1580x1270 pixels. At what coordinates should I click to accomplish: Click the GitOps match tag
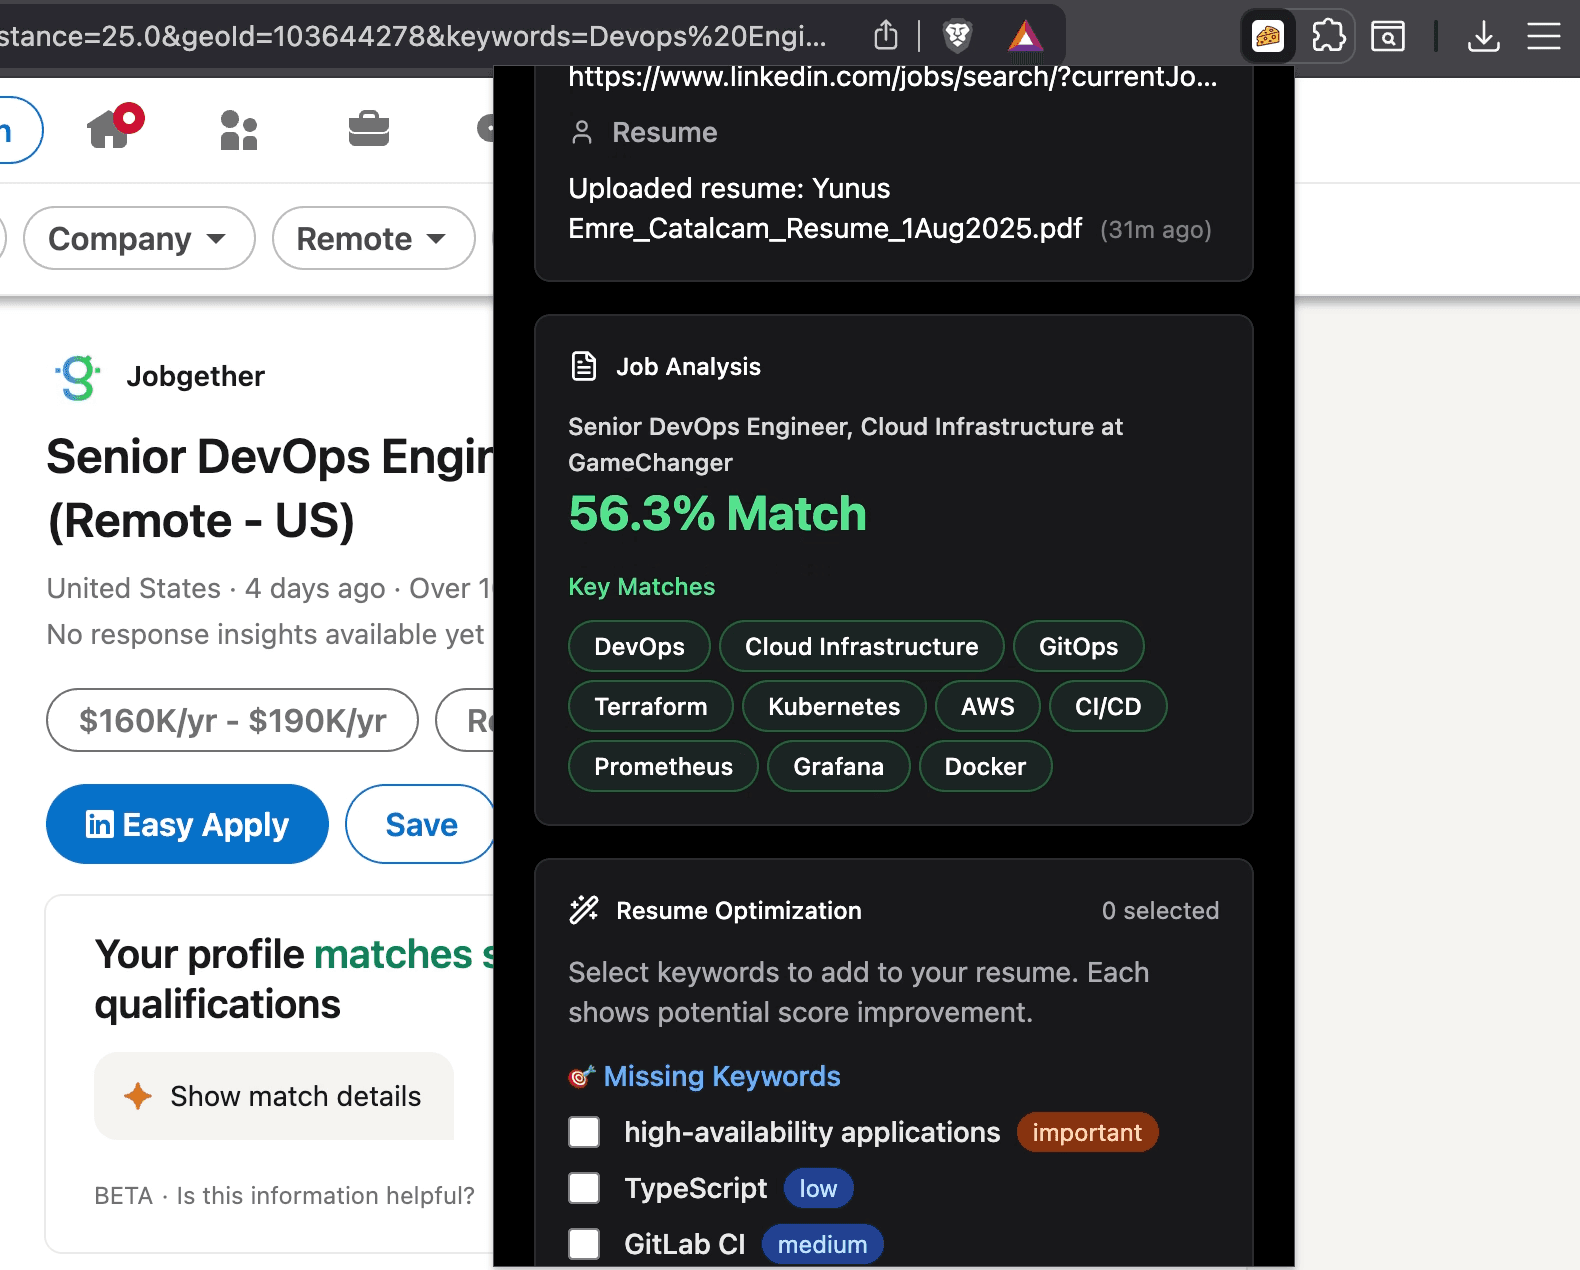click(x=1078, y=646)
